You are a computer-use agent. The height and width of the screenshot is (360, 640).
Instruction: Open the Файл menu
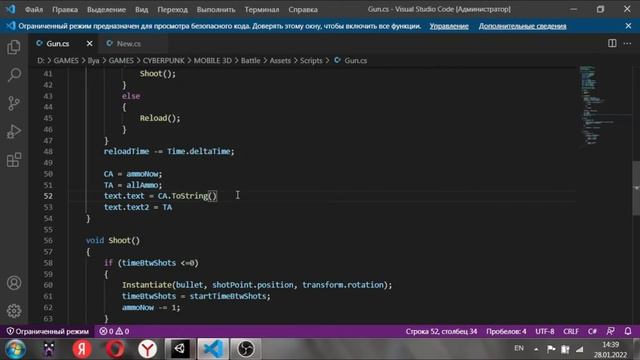(33, 9)
